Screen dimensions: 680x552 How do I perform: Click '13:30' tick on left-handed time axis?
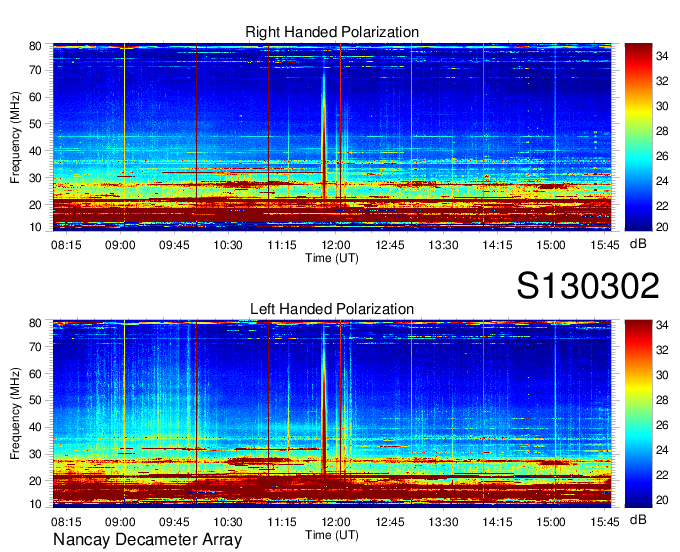pyautogui.click(x=443, y=522)
